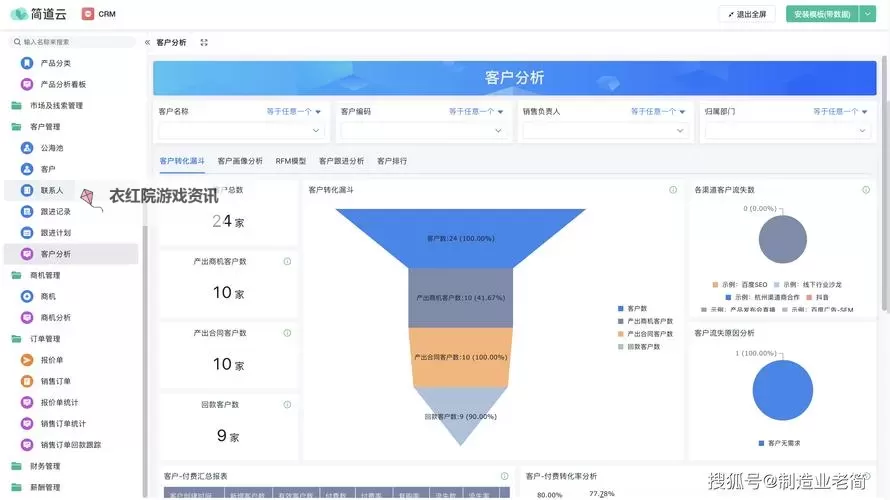
Task: Open the 产品分析看板 dashboard icon
Action: [x=27, y=84]
